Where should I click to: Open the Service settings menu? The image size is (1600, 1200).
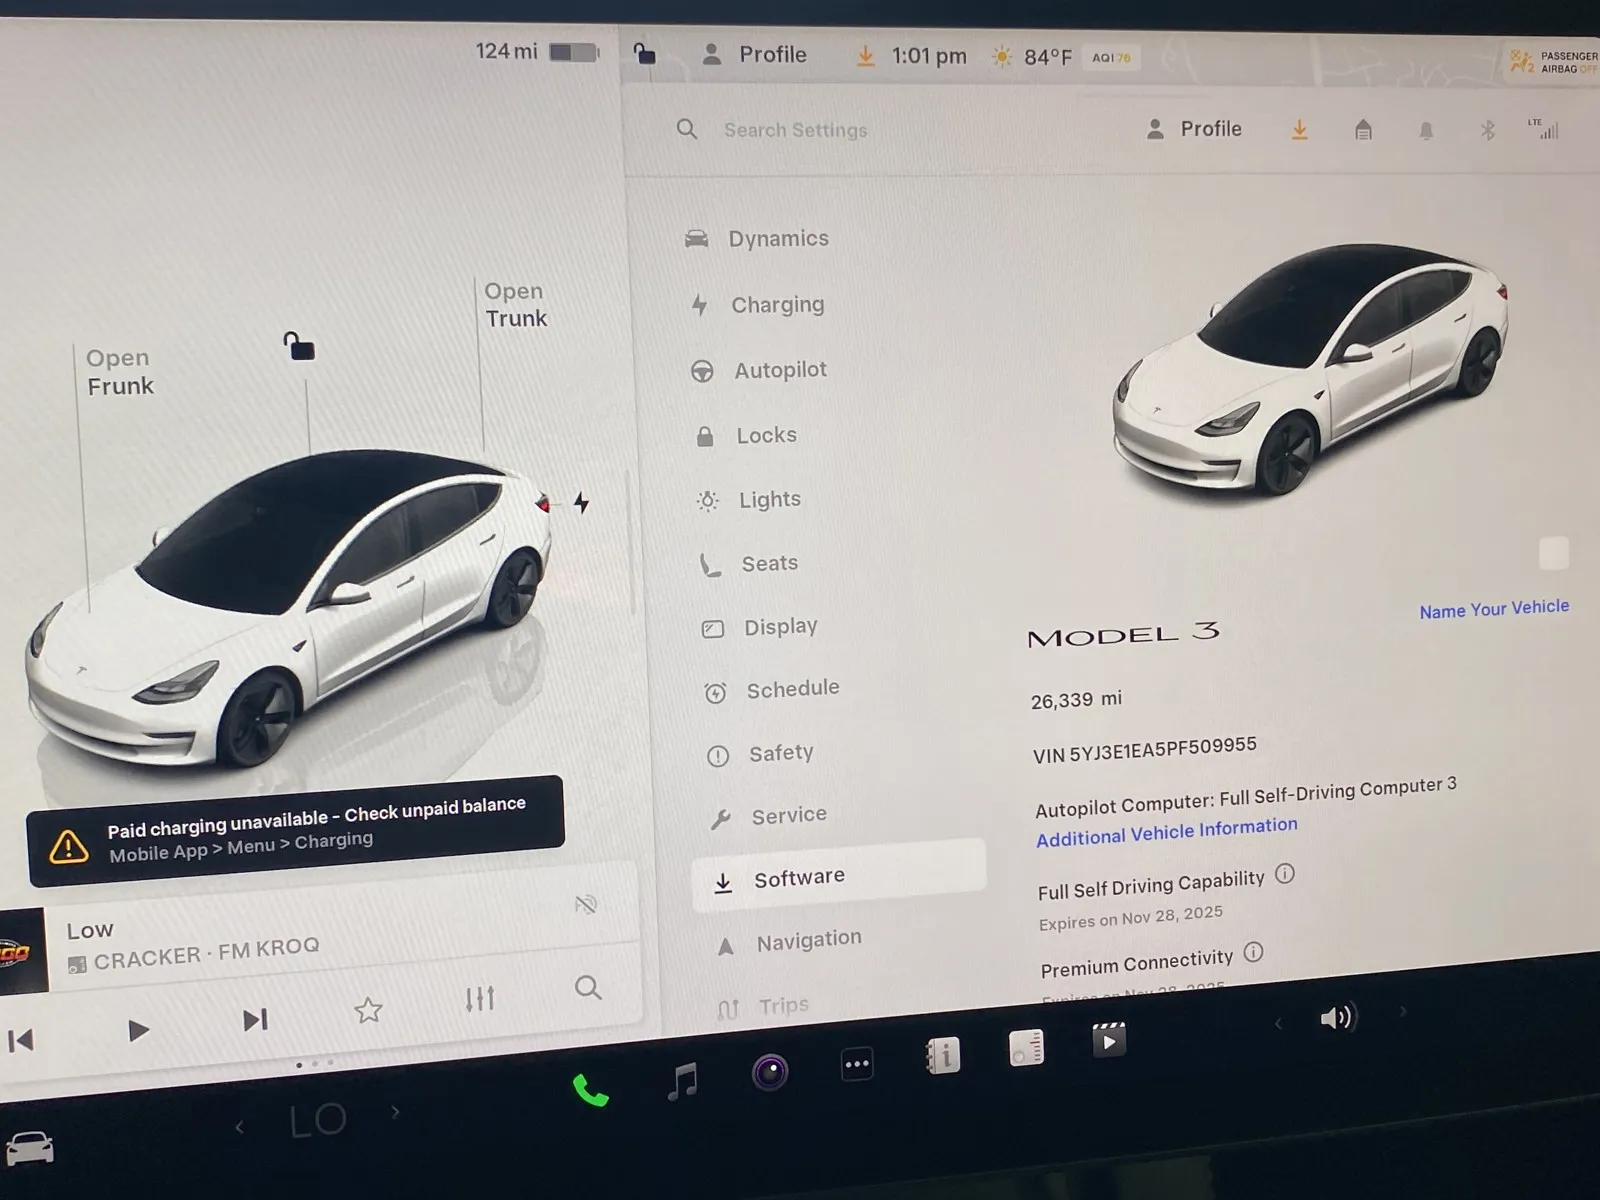click(768, 817)
